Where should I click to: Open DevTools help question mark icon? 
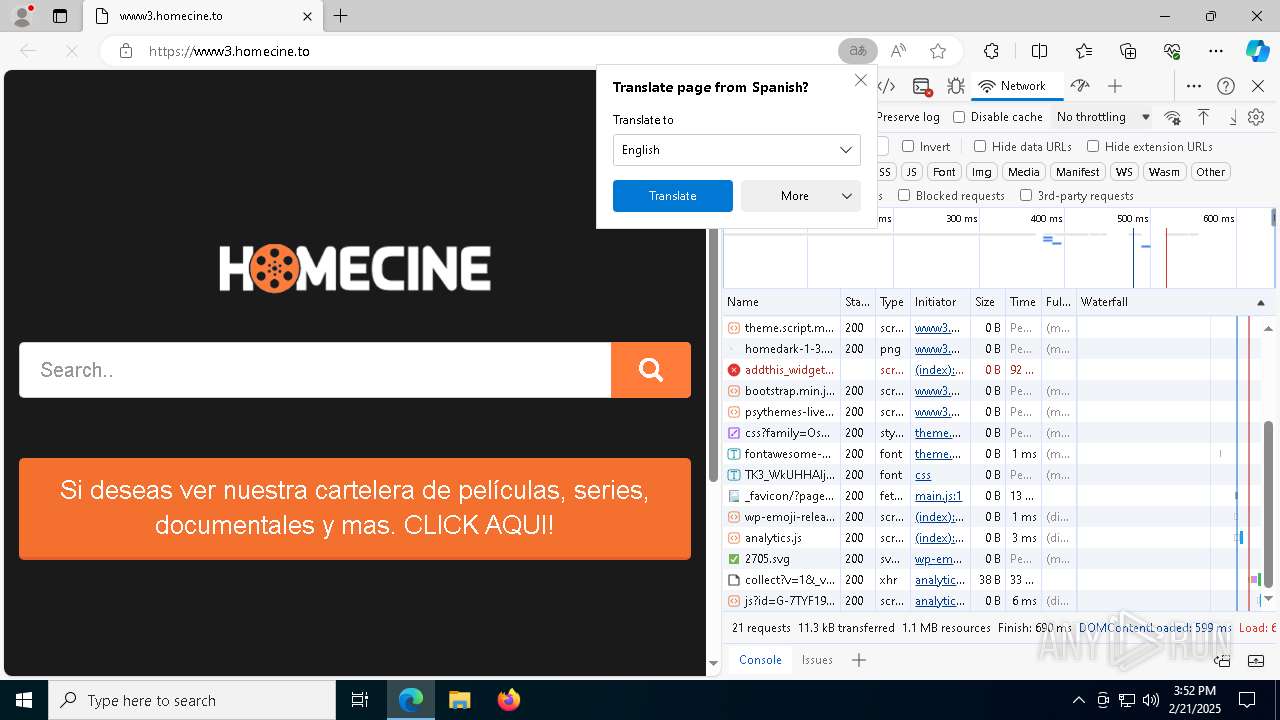[1226, 86]
